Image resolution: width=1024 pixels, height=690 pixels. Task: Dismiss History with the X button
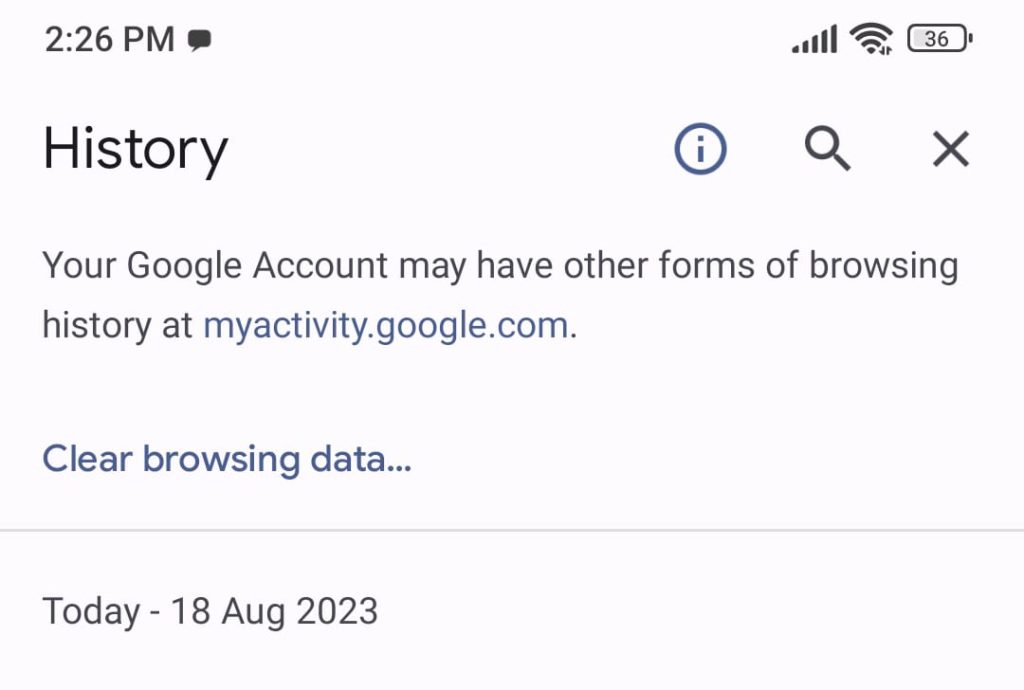click(949, 149)
